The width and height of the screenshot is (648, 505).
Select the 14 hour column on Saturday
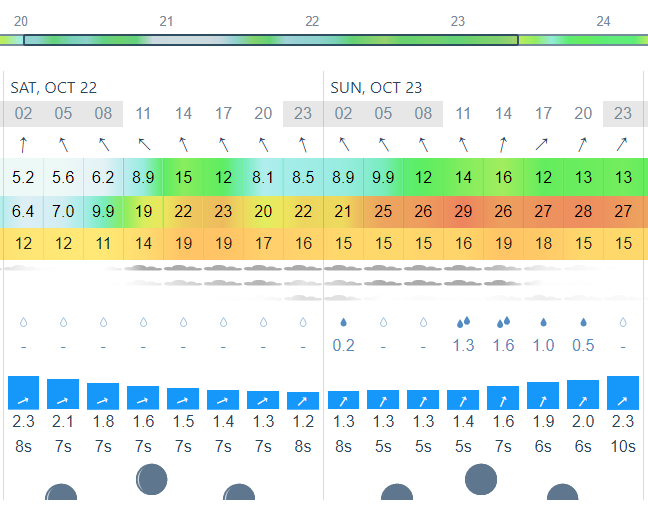(x=183, y=113)
